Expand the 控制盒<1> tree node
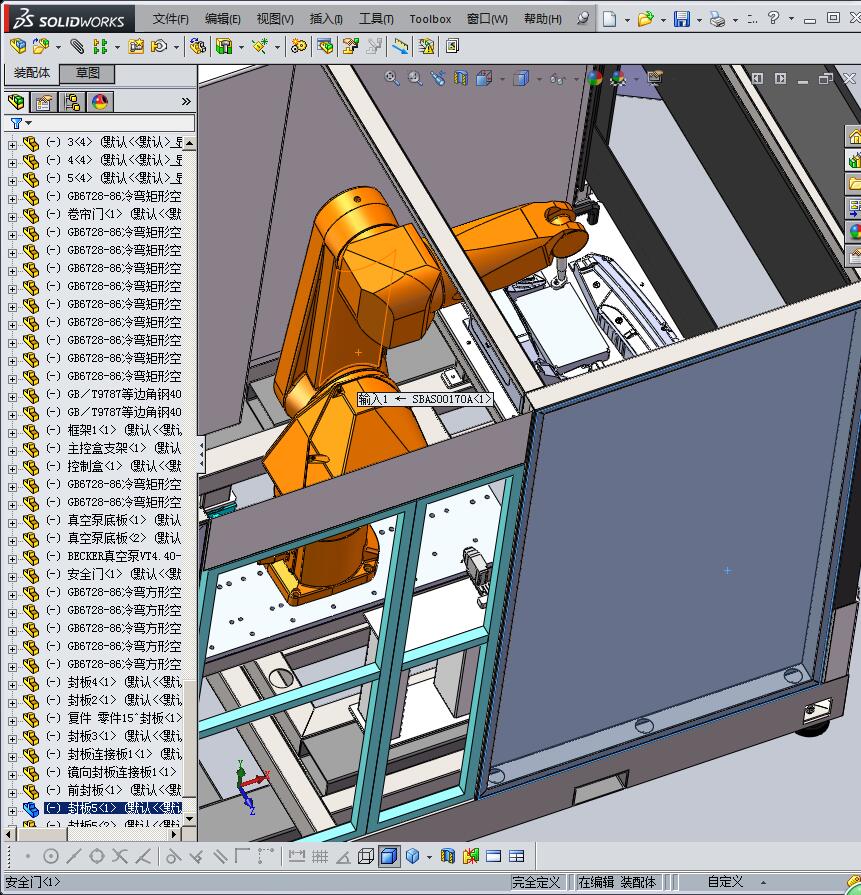Image resolution: width=861 pixels, height=895 pixels. pos(12,469)
